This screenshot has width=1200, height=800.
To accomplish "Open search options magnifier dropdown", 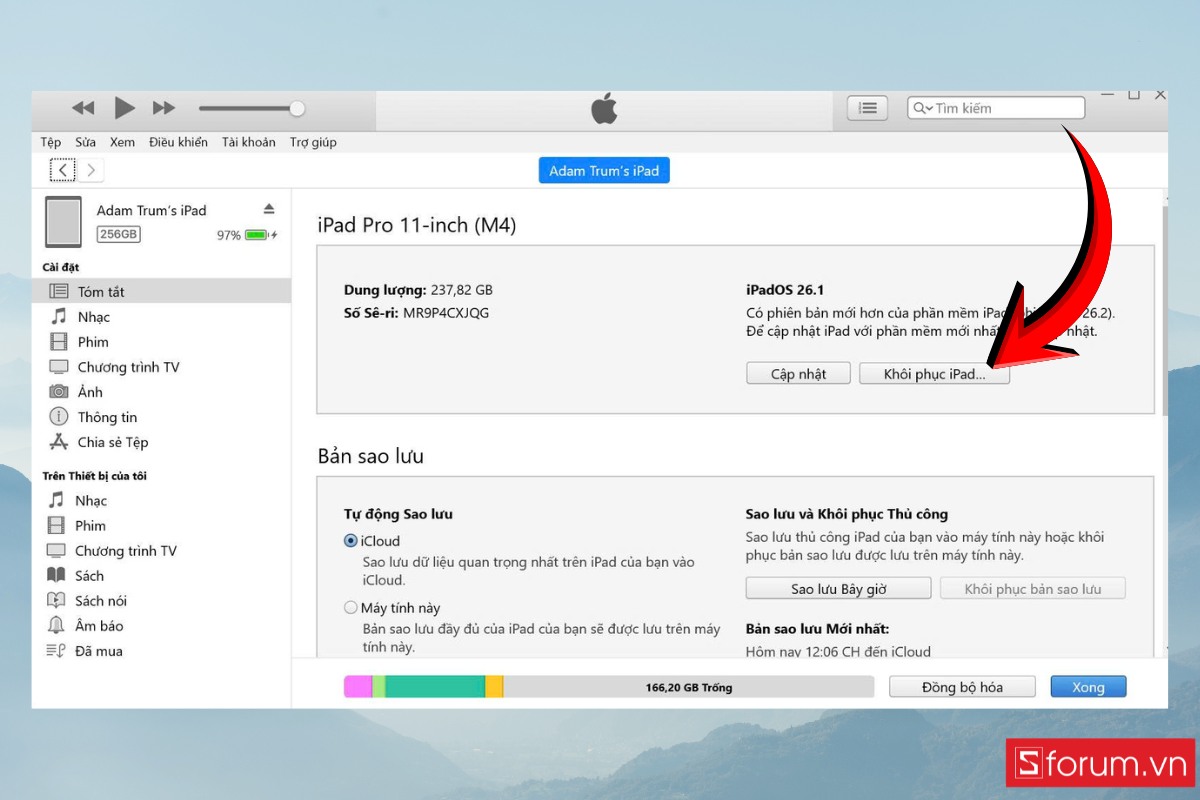I will (922, 108).
